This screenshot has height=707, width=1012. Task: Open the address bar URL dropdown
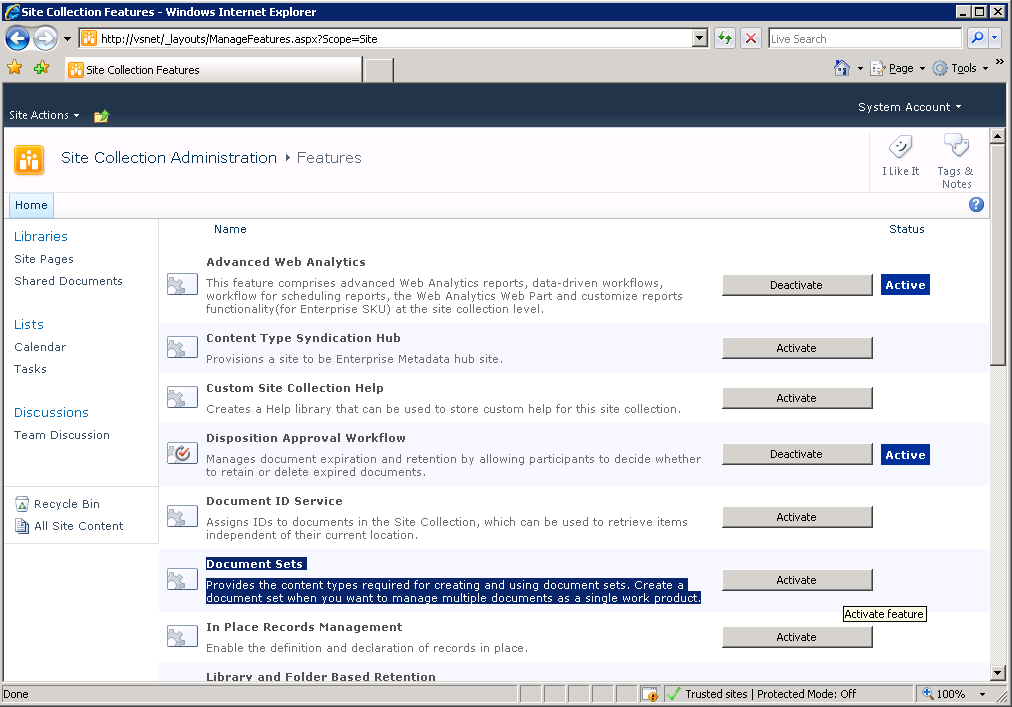(x=700, y=39)
